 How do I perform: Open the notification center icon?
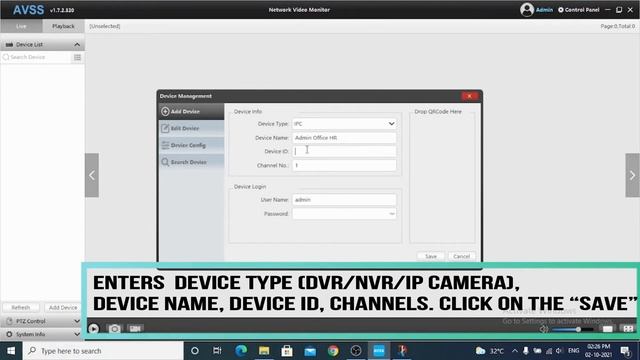click(x=625, y=351)
